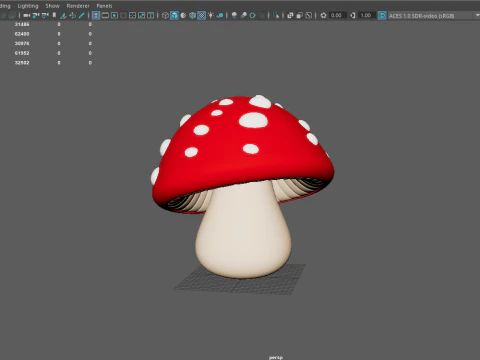This screenshot has height=360, width=480.
Task: Click the Gamma reset icon
Action: pos(353,15)
